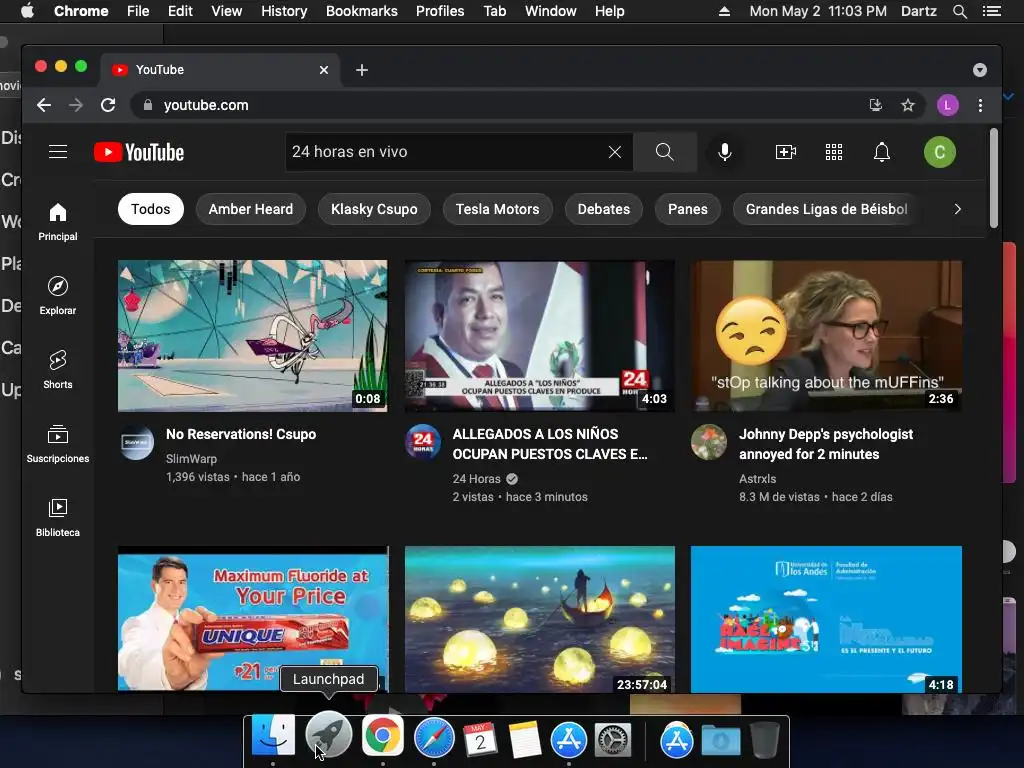Open Launchpad from the Dock

click(x=328, y=736)
